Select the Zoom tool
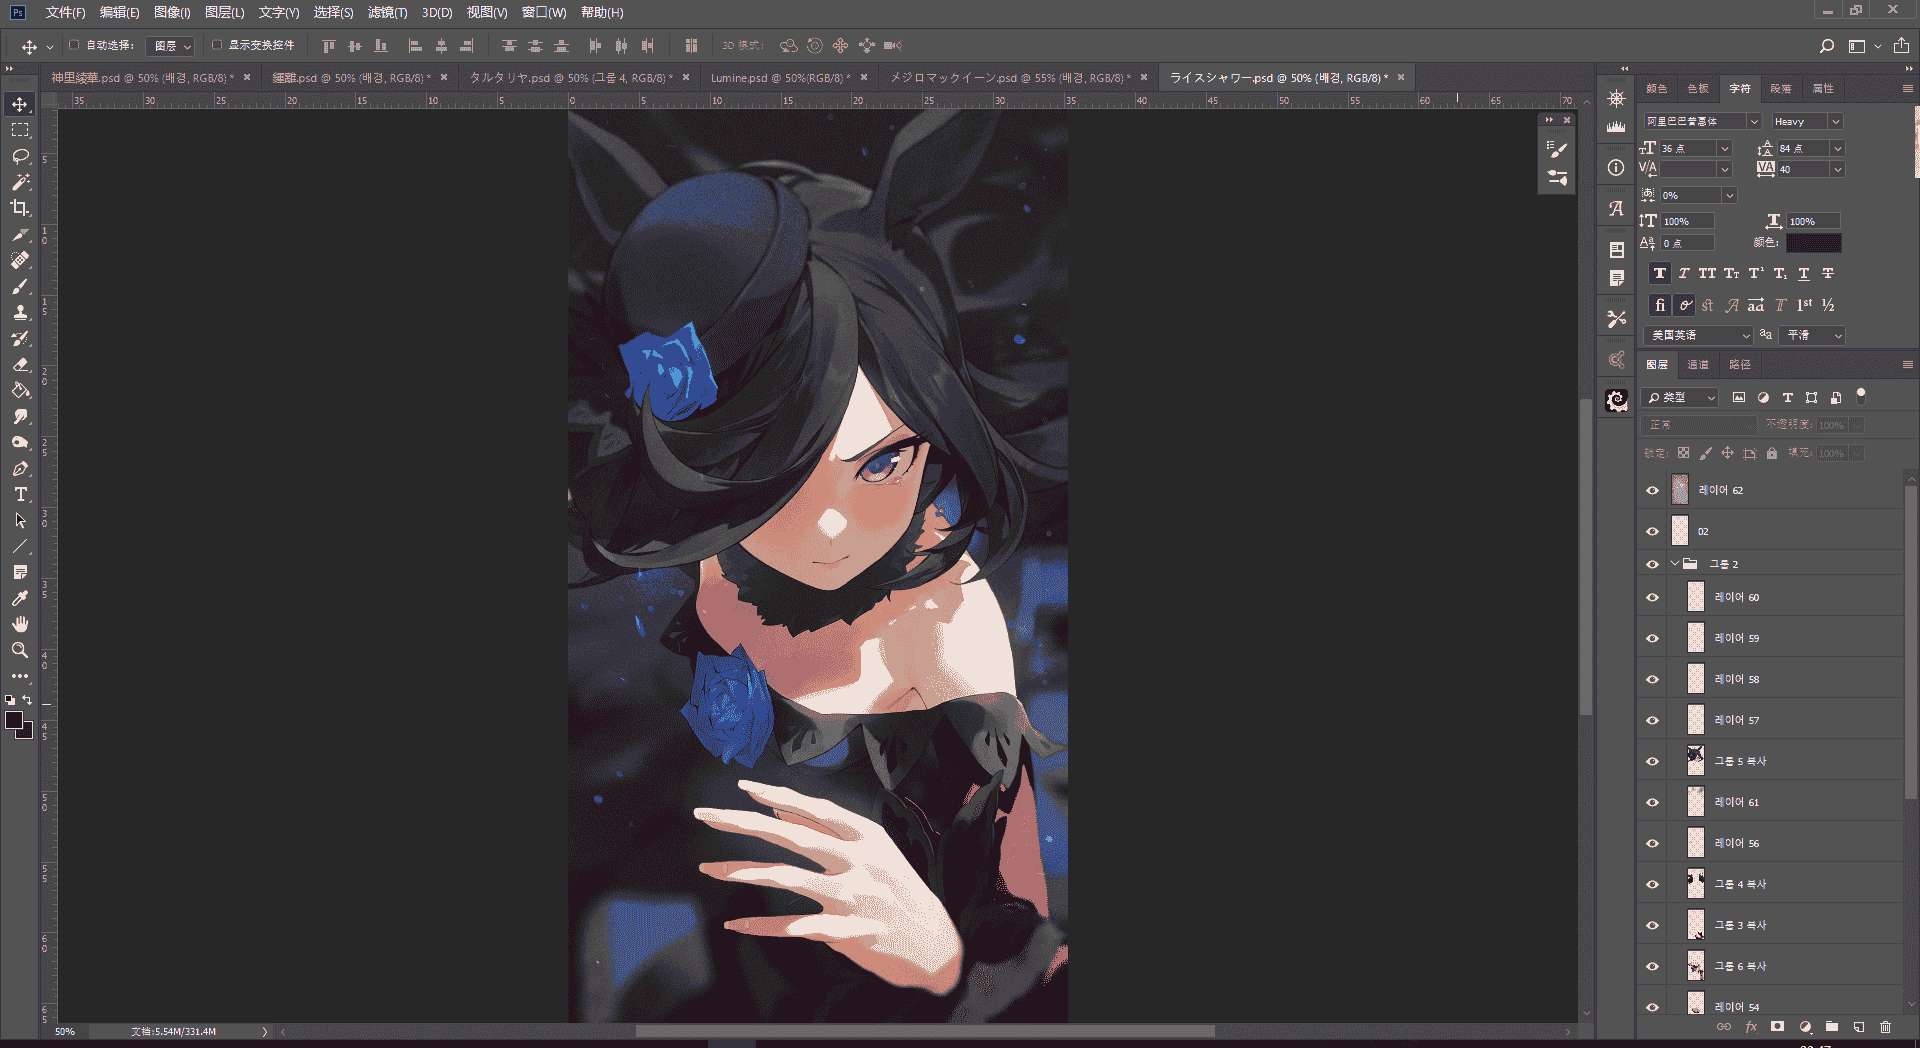The width and height of the screenshot is (1920, 1048). click(20, 650)
